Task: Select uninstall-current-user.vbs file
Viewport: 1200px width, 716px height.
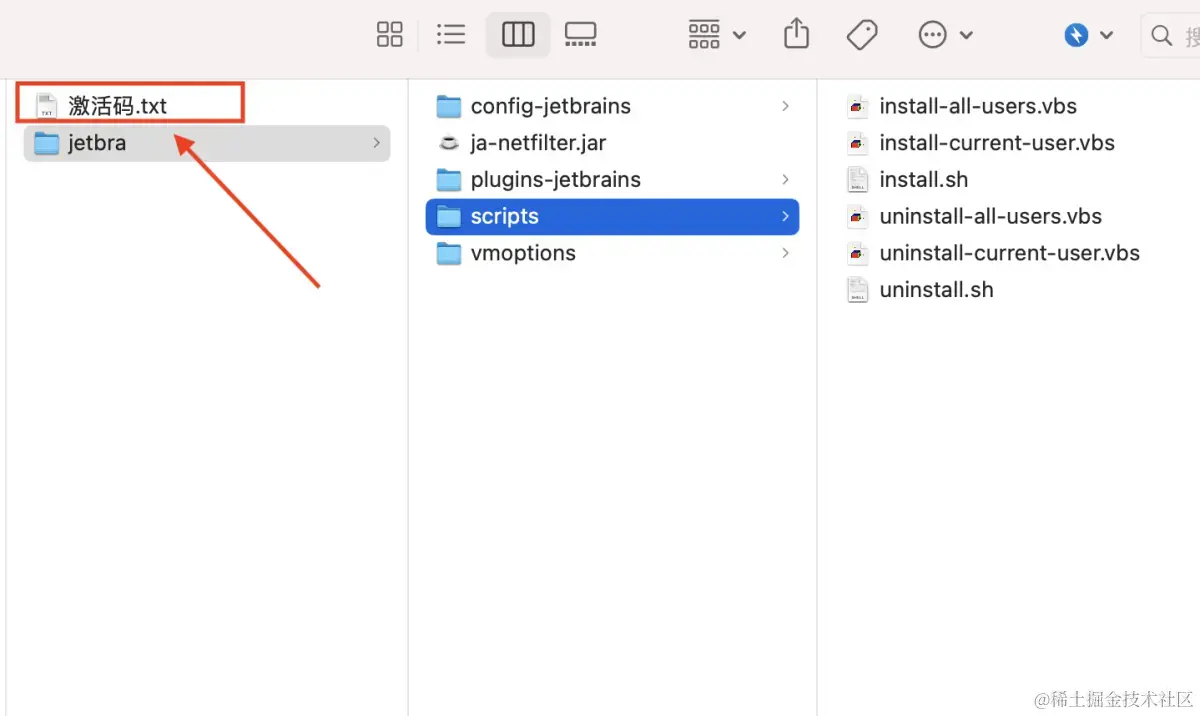Action: (x=1010, y=253)
